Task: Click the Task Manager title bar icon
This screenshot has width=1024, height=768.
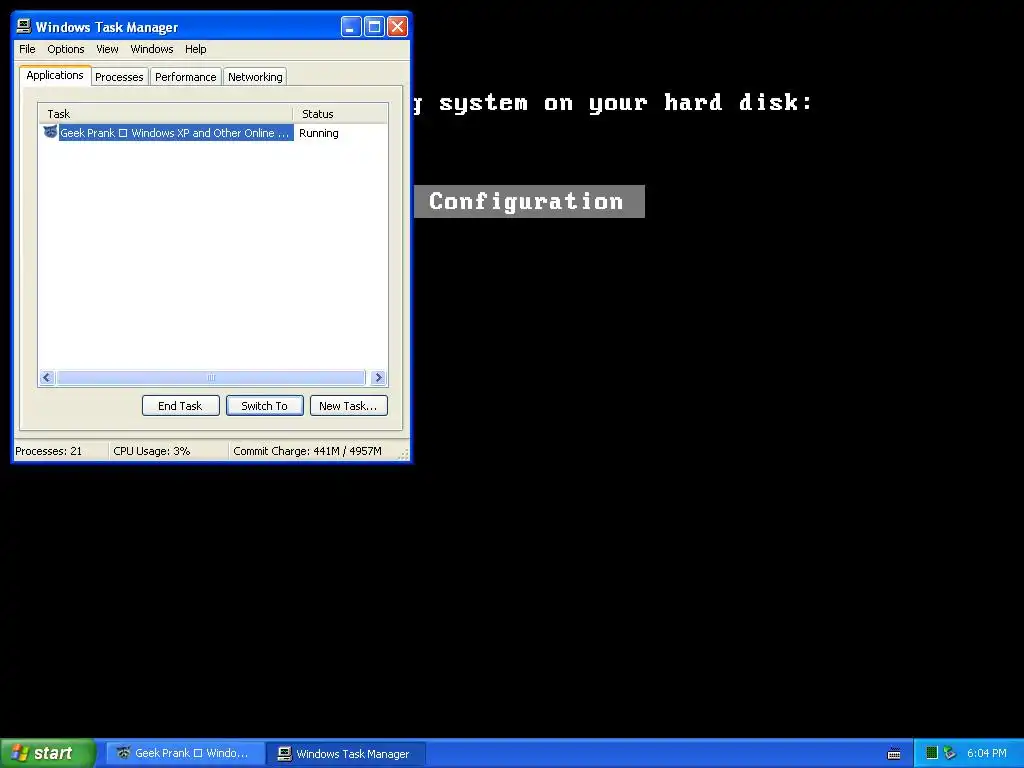Action: coord(24,26)
